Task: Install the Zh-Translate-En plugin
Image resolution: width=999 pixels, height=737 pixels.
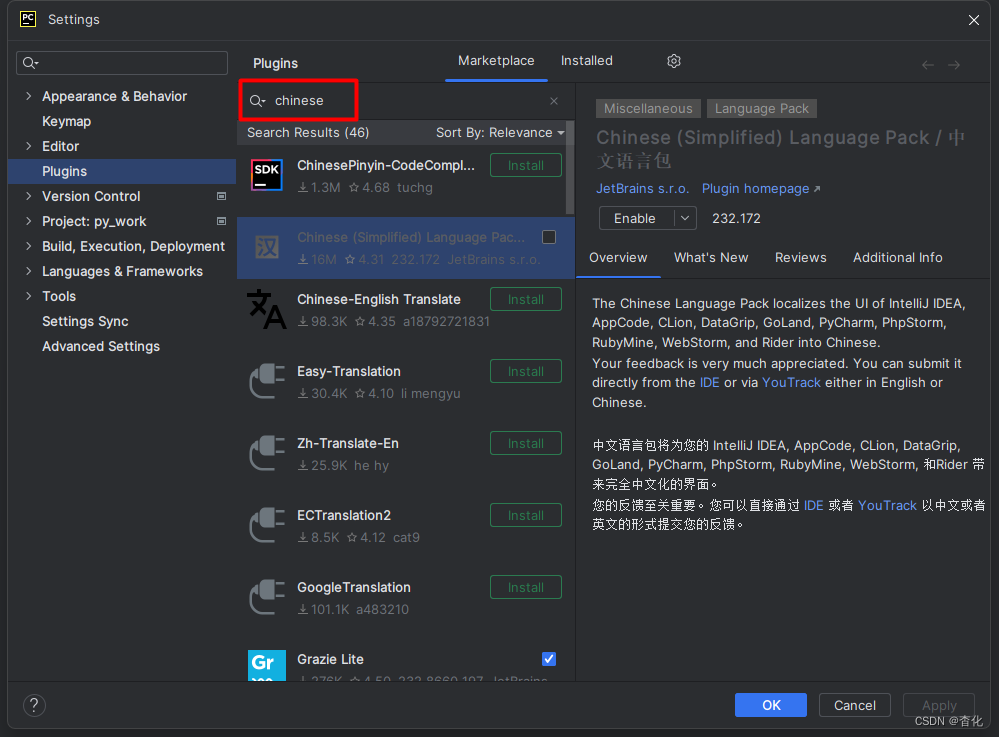Action: (526, 443)
